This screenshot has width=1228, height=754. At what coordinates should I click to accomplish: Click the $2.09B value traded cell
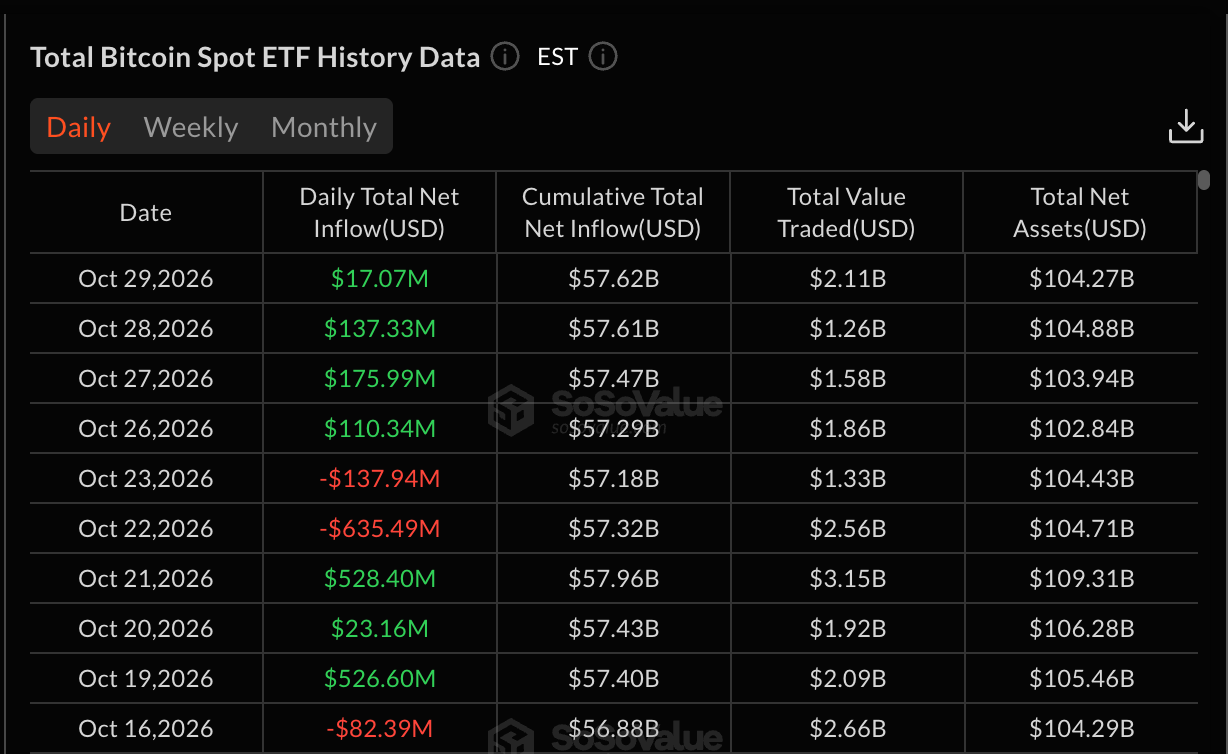[x=848, y=678]
